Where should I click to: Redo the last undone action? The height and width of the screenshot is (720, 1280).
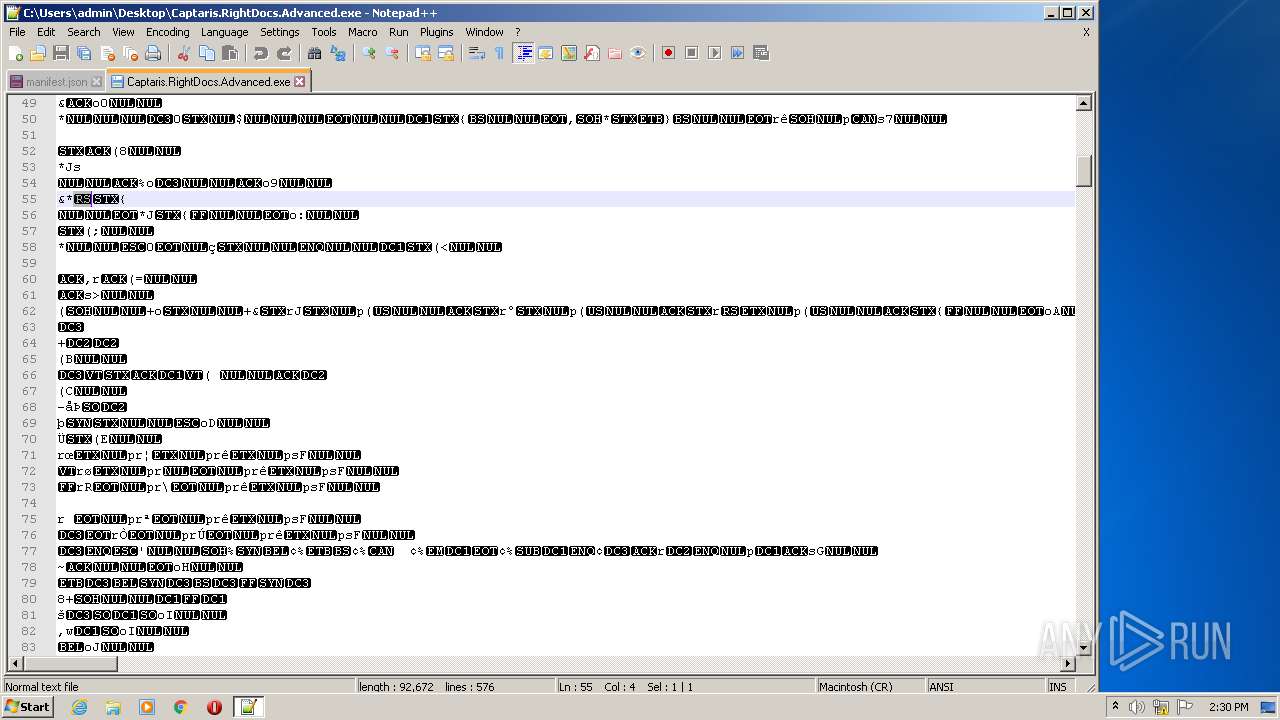click(283, 53)
